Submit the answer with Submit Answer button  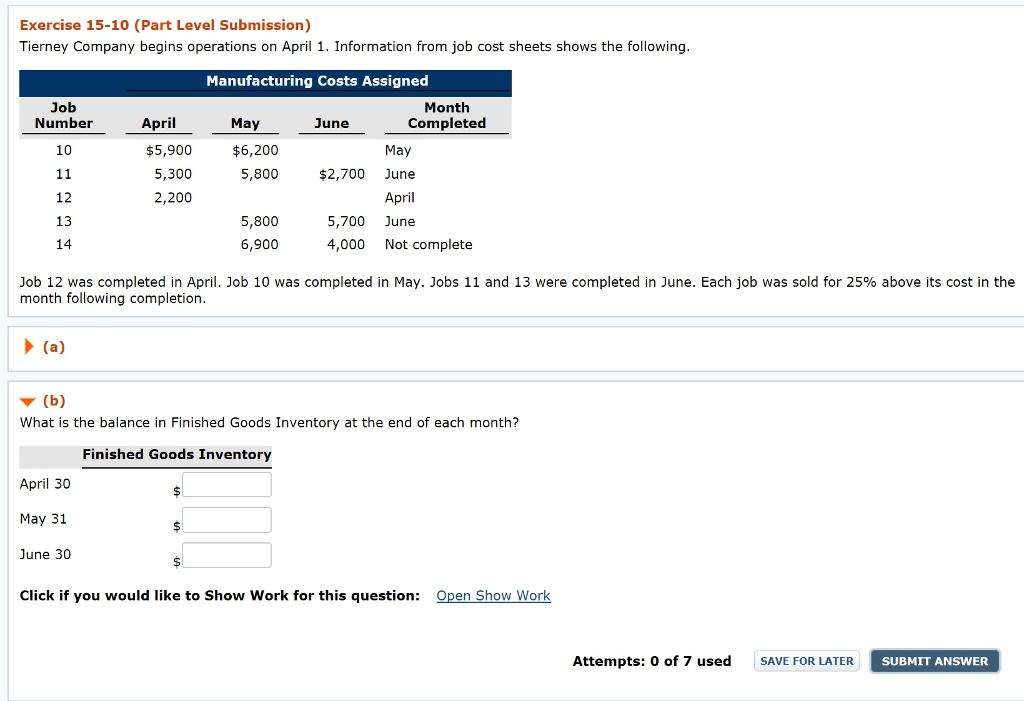934,661
